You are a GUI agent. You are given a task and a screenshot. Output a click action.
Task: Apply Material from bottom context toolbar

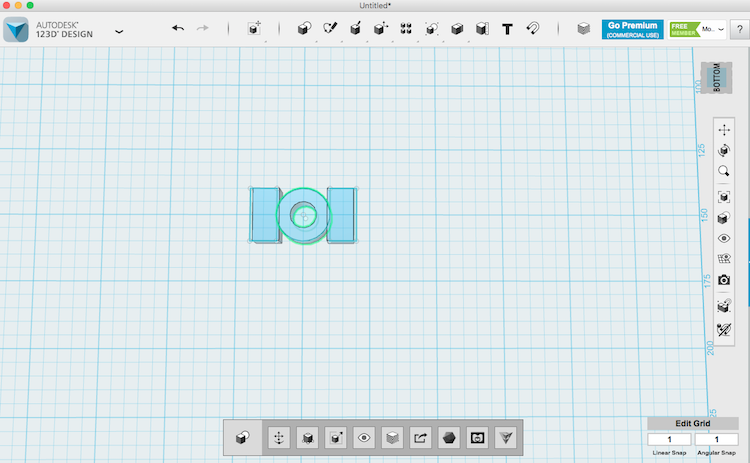(x=392, y=438)
